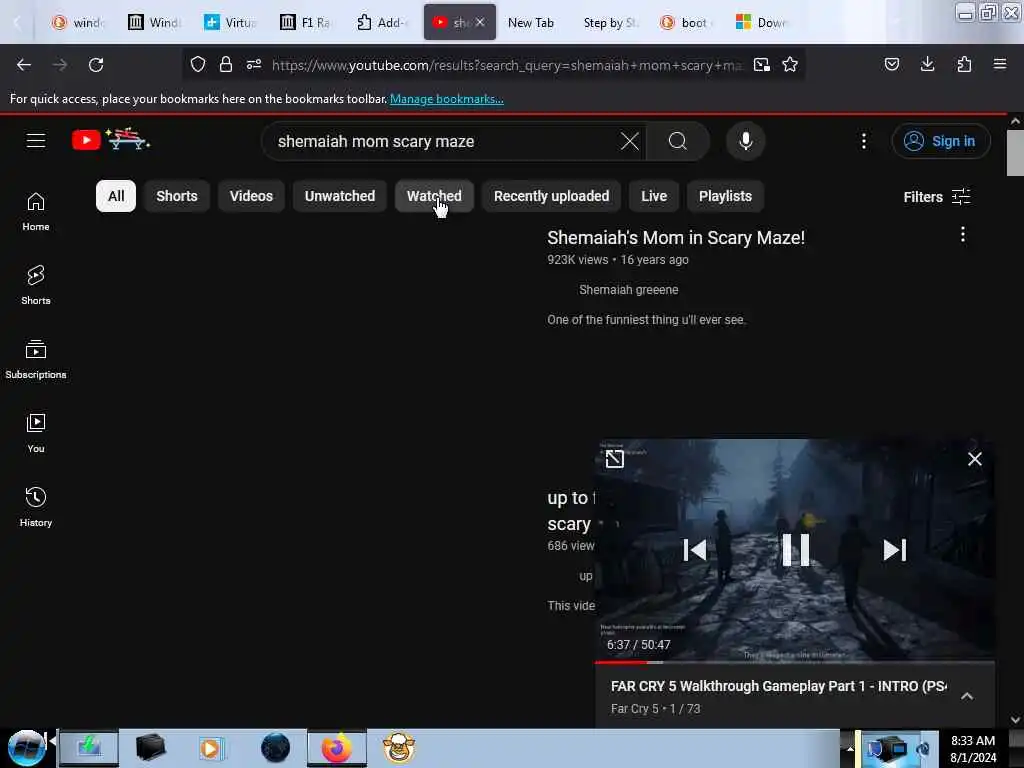Select the Videos filter chip
The height and width of the screenshot is (768, 1024).
(x=251, y=196)
